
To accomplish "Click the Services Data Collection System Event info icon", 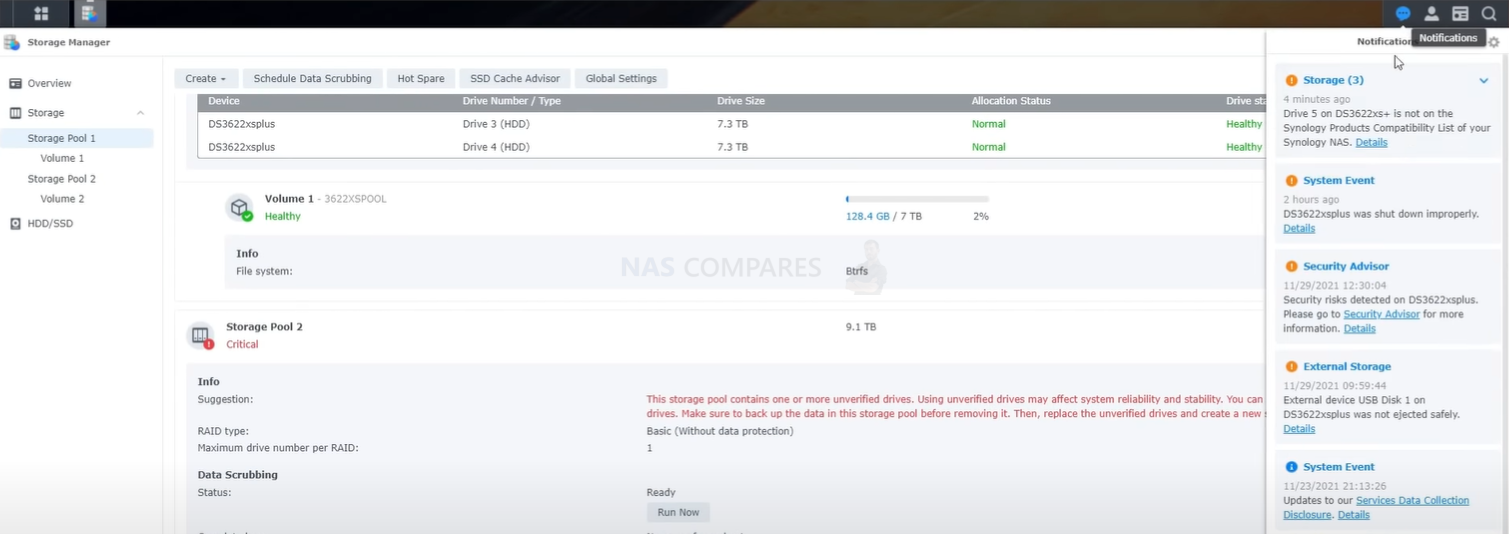I will point(1291,467).
